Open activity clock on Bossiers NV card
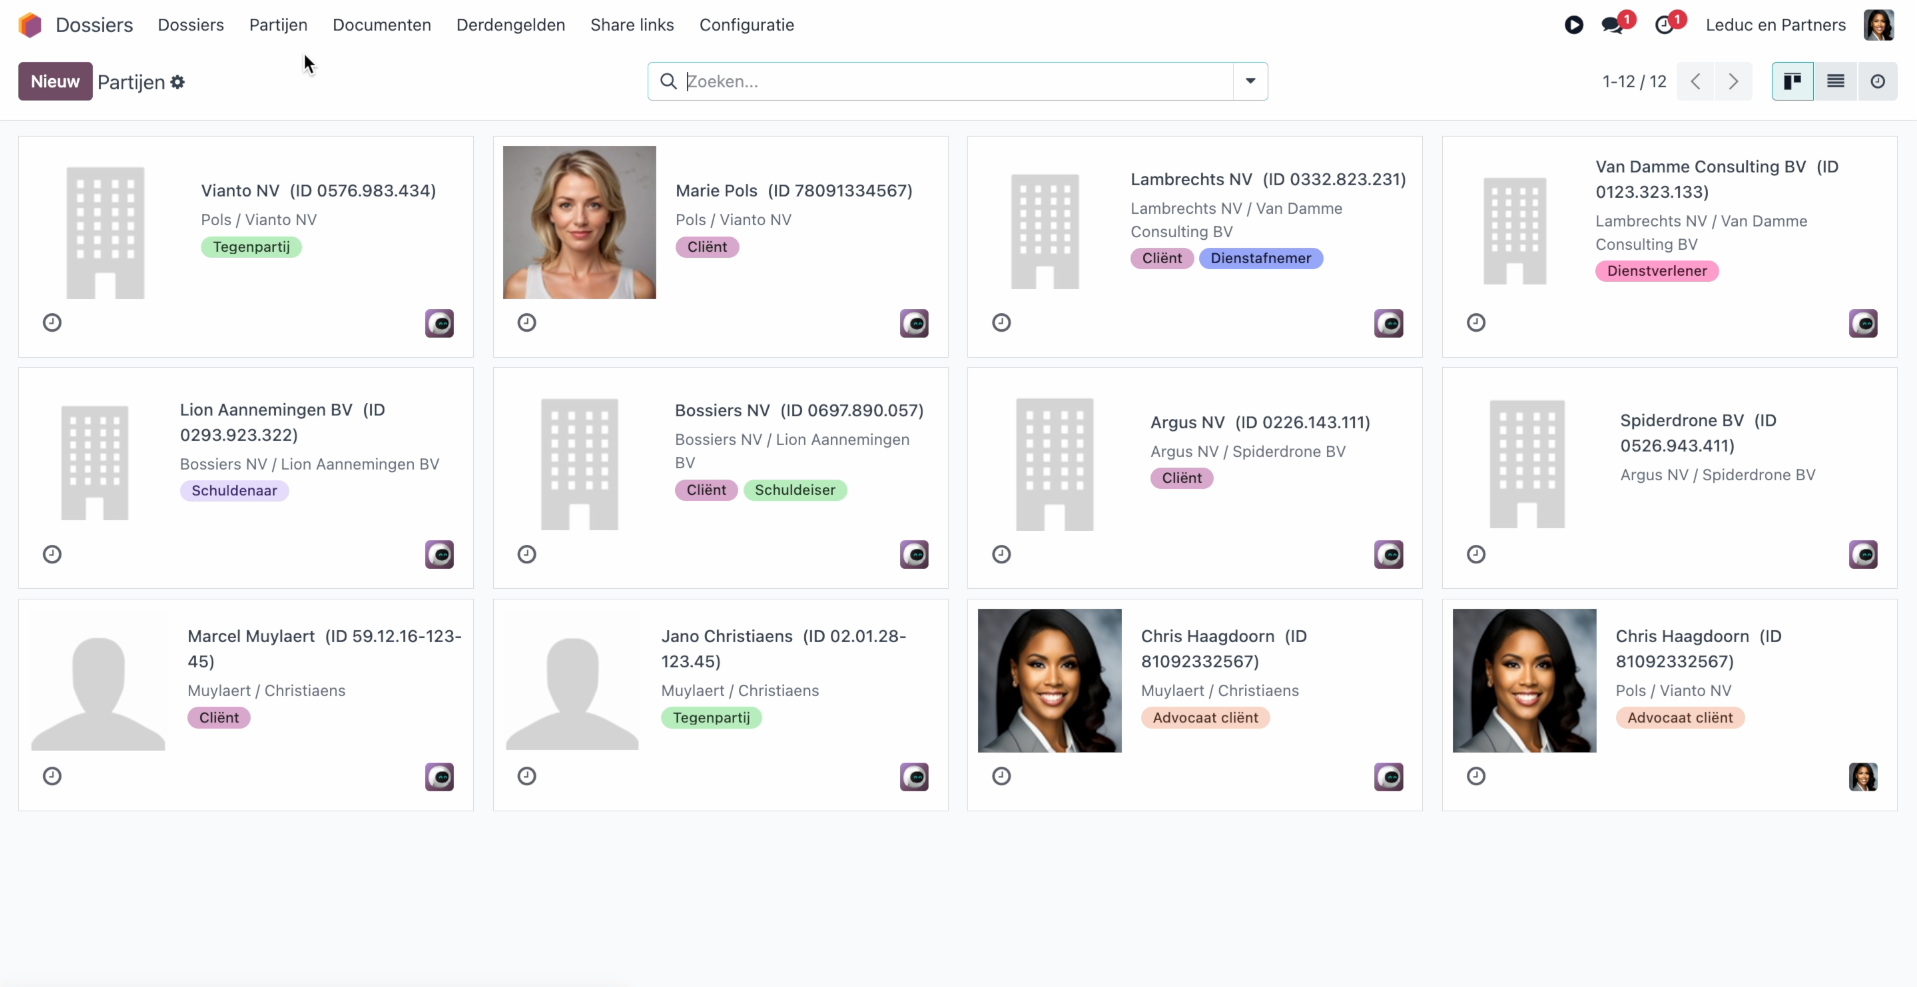This screenshot has height=987, width=1917. pyautogui.click(x=527, y=554)
